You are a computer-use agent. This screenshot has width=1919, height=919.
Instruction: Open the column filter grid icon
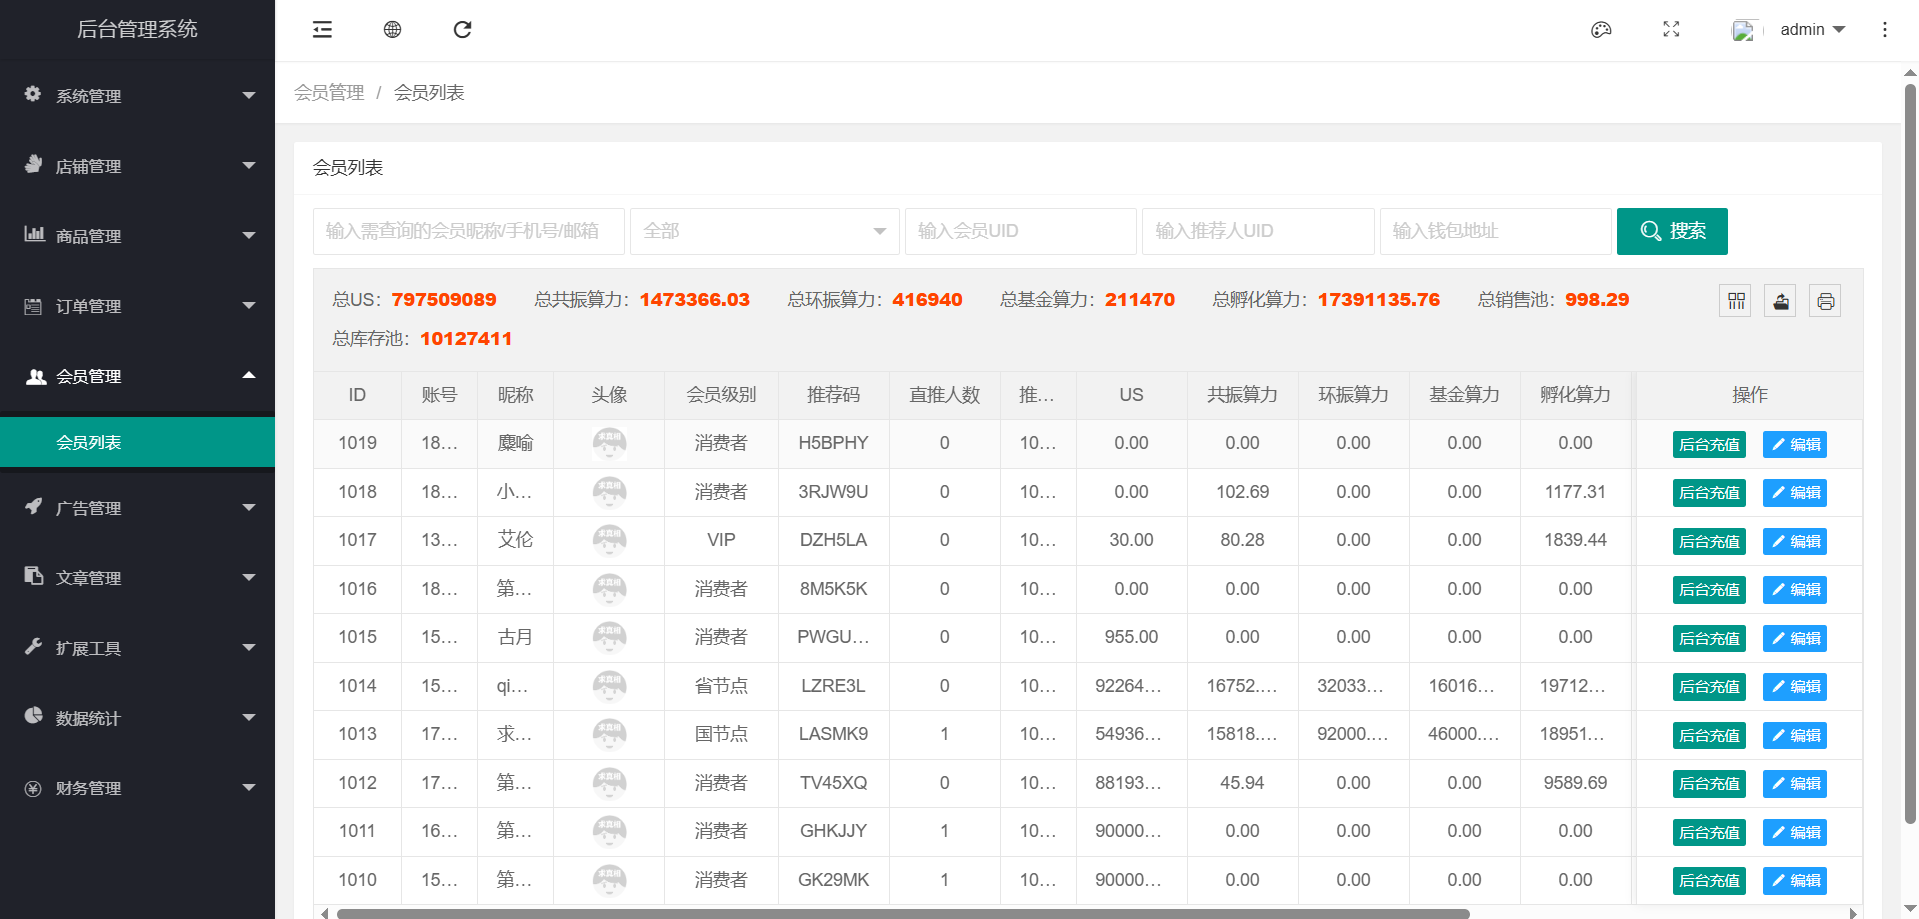(1736, 301)
